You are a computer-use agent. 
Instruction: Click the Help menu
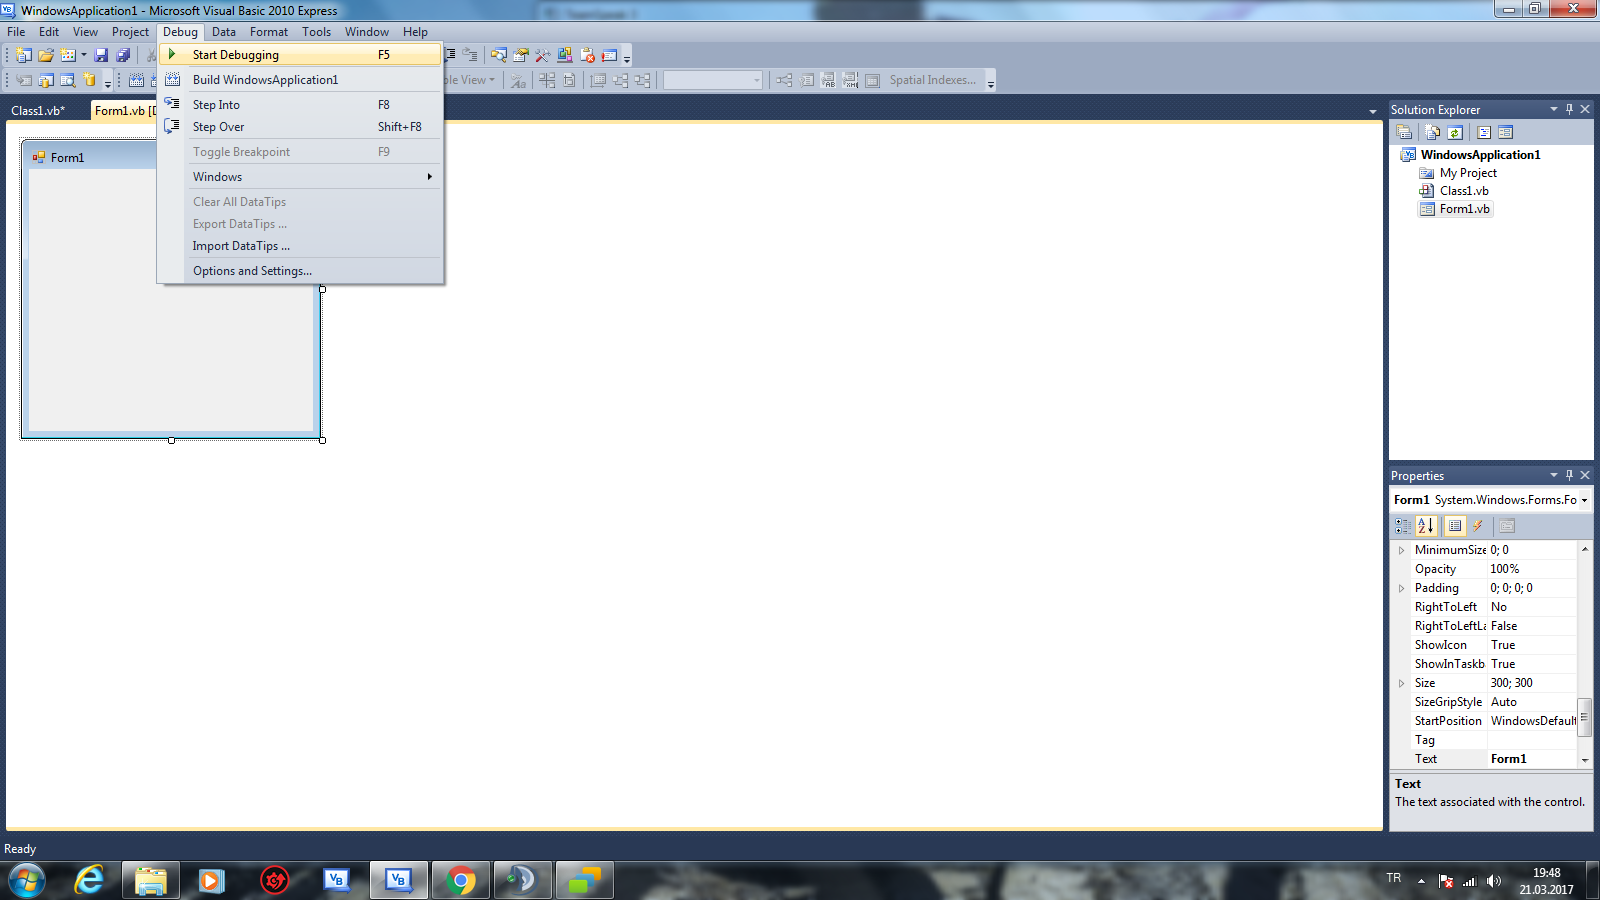tap(415, 32)
